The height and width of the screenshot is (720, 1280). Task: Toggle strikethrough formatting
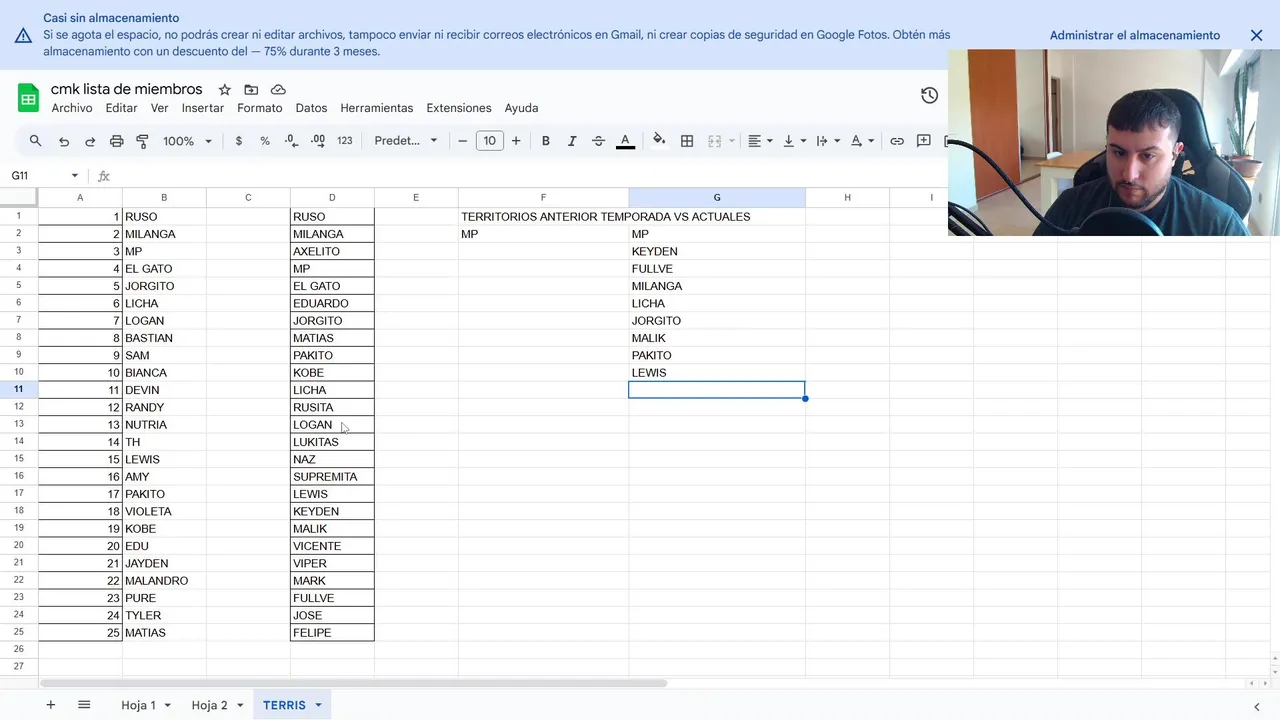pos(599,141)
